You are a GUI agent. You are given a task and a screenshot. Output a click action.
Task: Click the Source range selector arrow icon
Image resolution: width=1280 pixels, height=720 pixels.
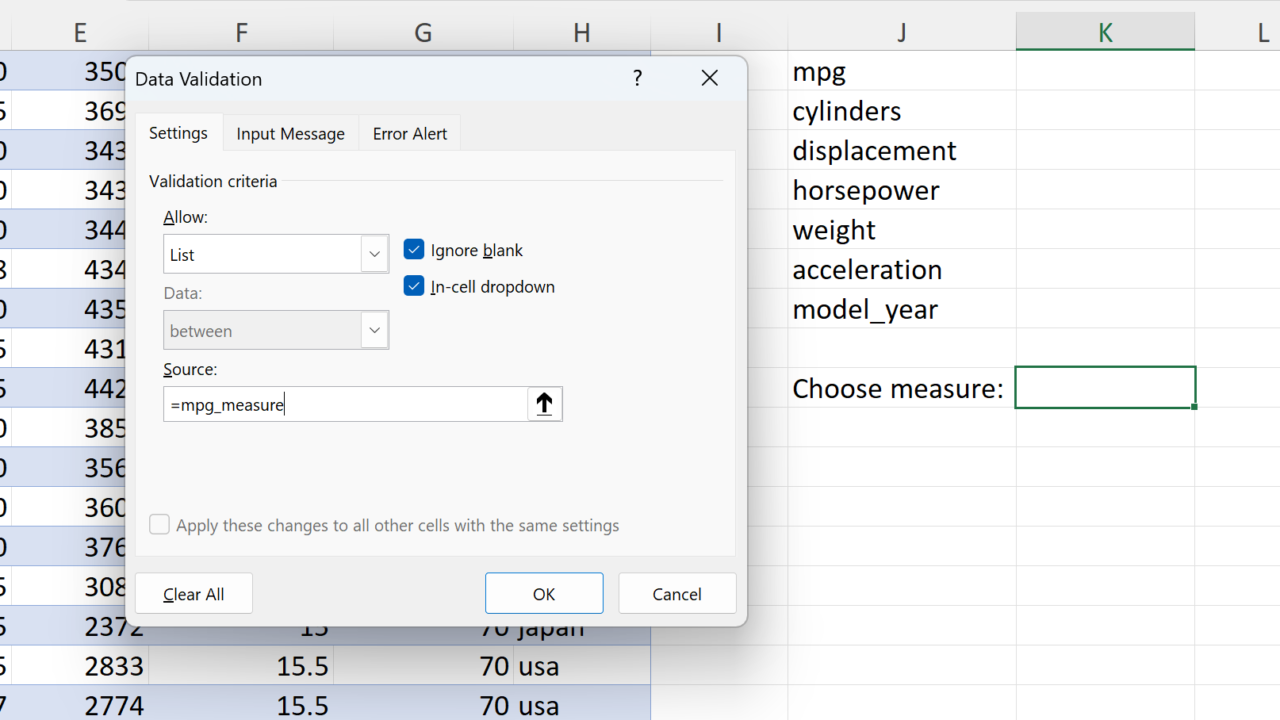[544, 404]
